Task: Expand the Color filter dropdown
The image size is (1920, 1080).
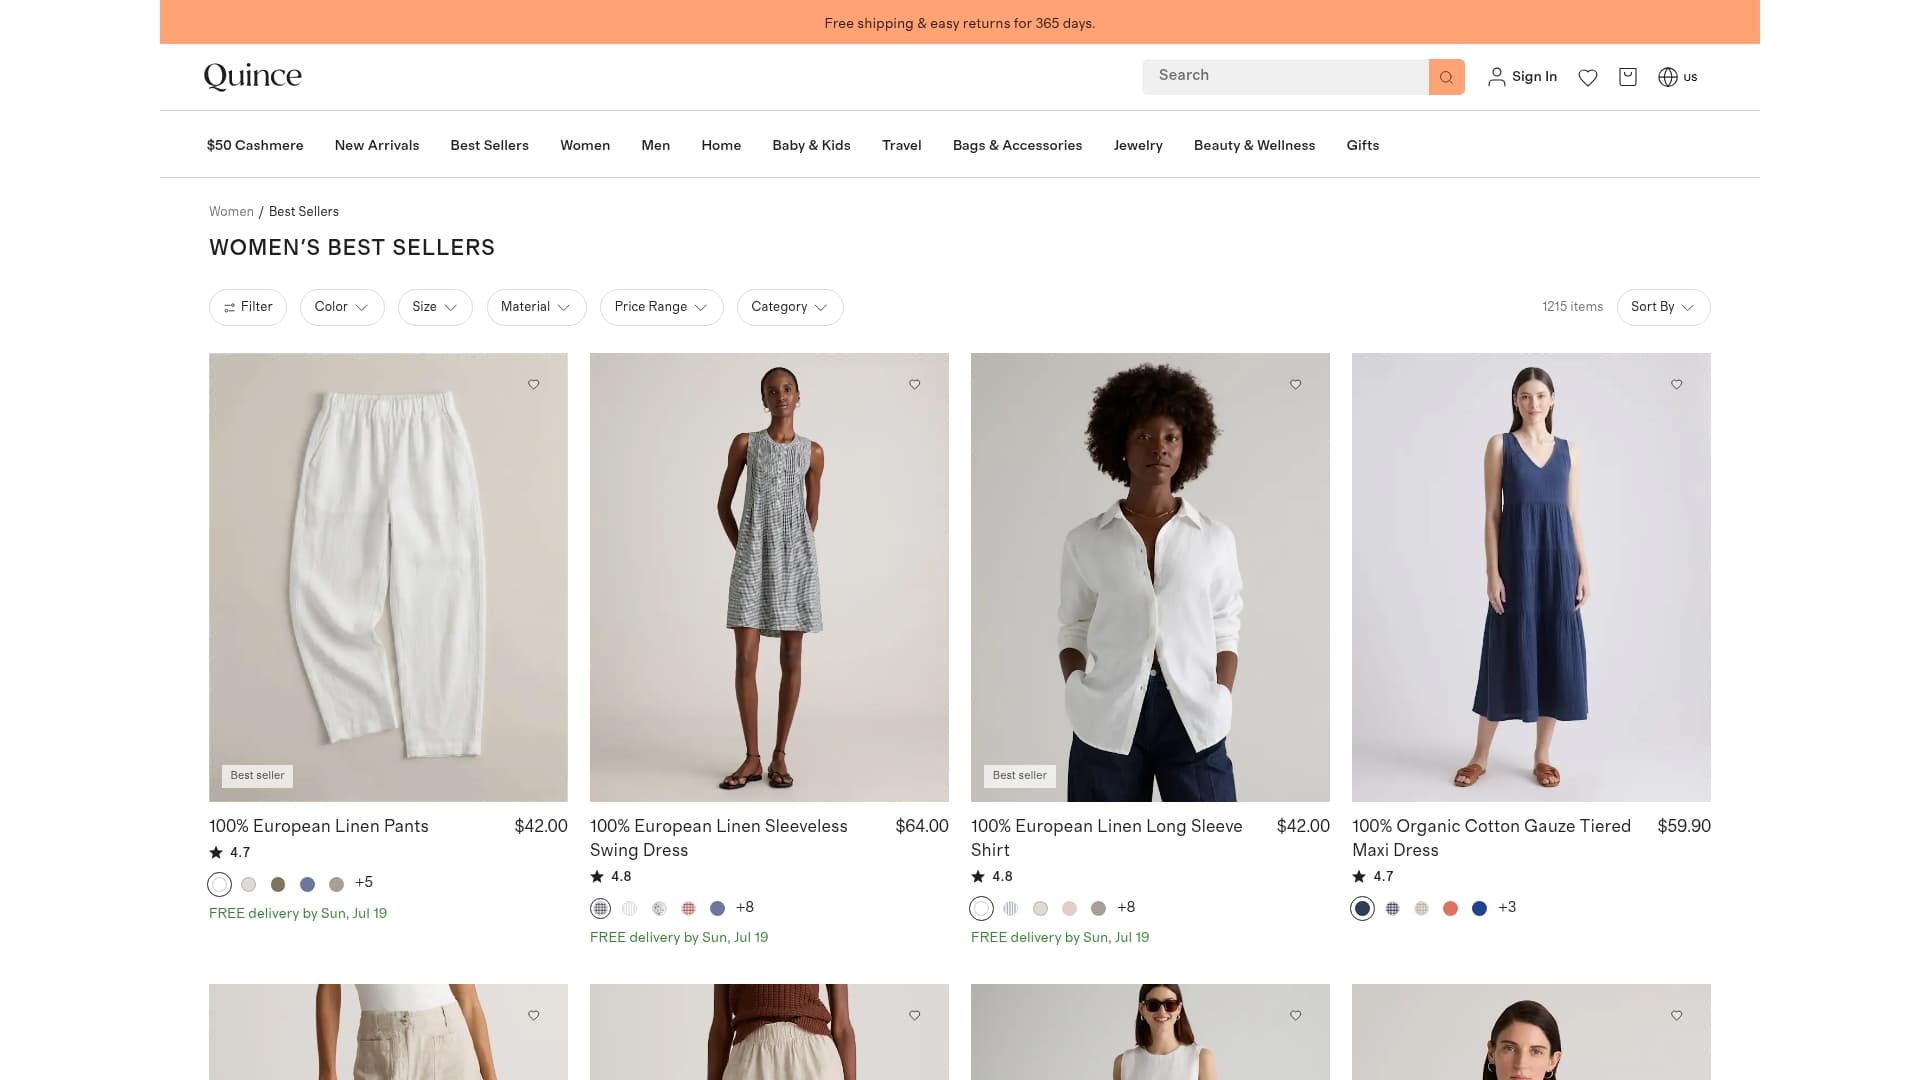Action: tap(342, 307)
